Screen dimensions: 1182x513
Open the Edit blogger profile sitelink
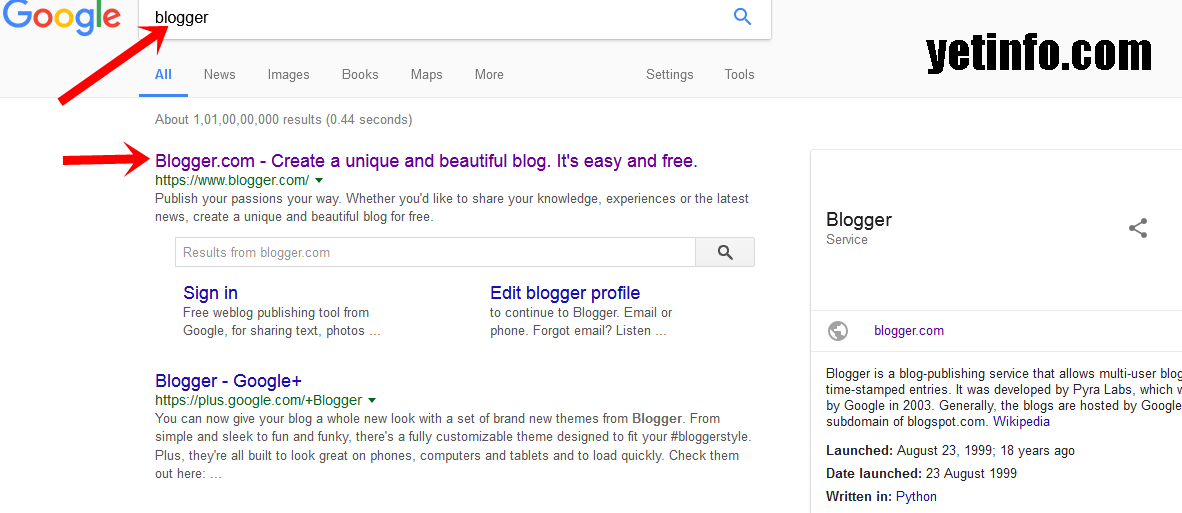tap(565, 293)
